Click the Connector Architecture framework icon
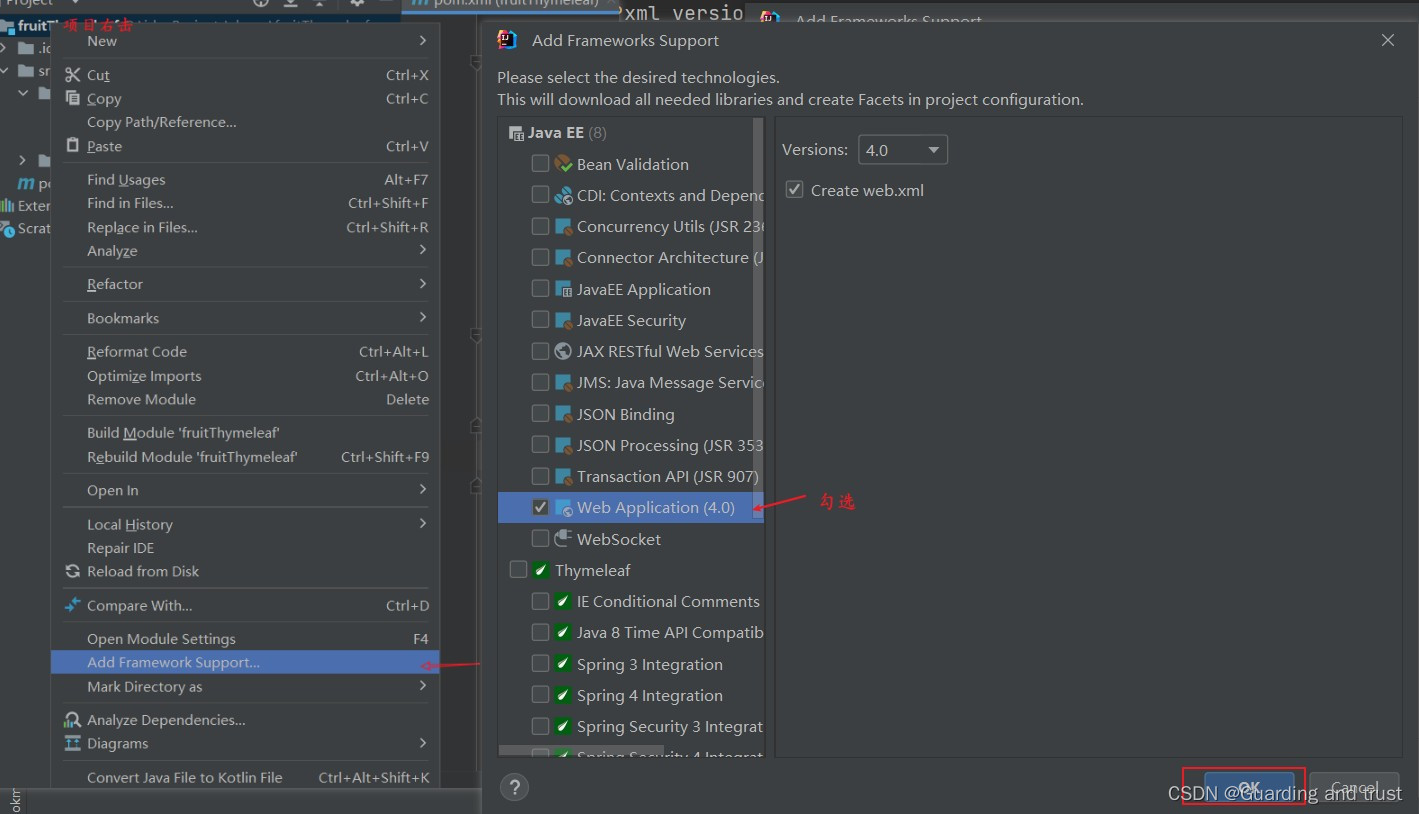 pos(563,257)
